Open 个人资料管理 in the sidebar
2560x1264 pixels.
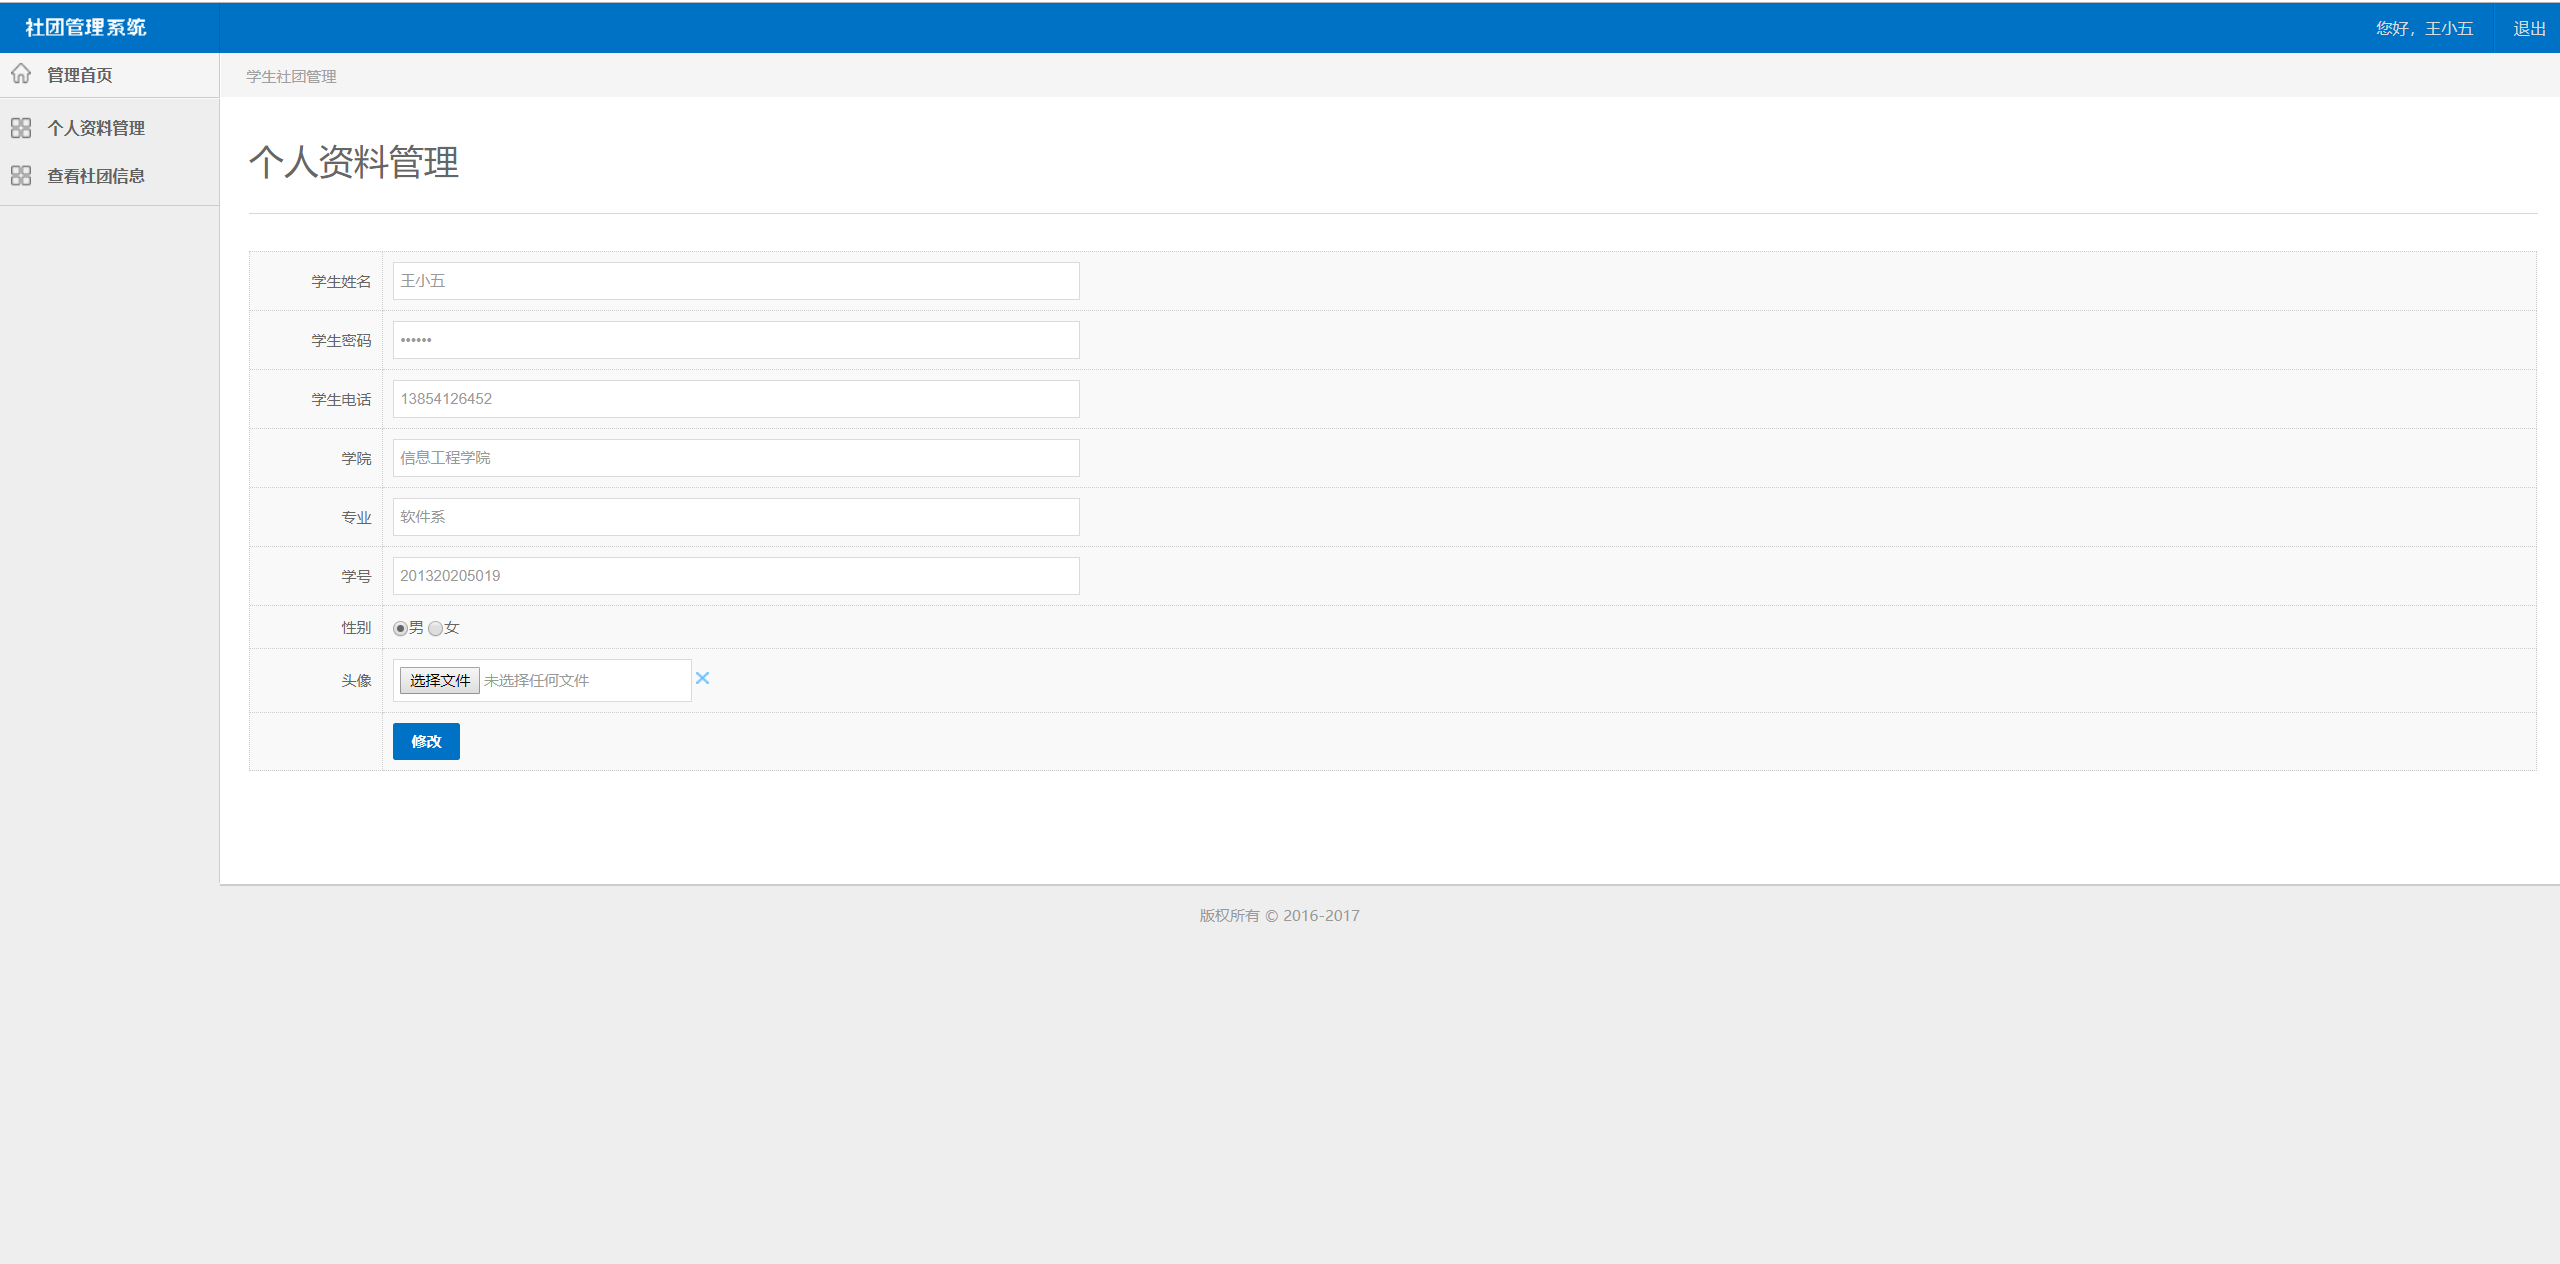coord(96,128)
